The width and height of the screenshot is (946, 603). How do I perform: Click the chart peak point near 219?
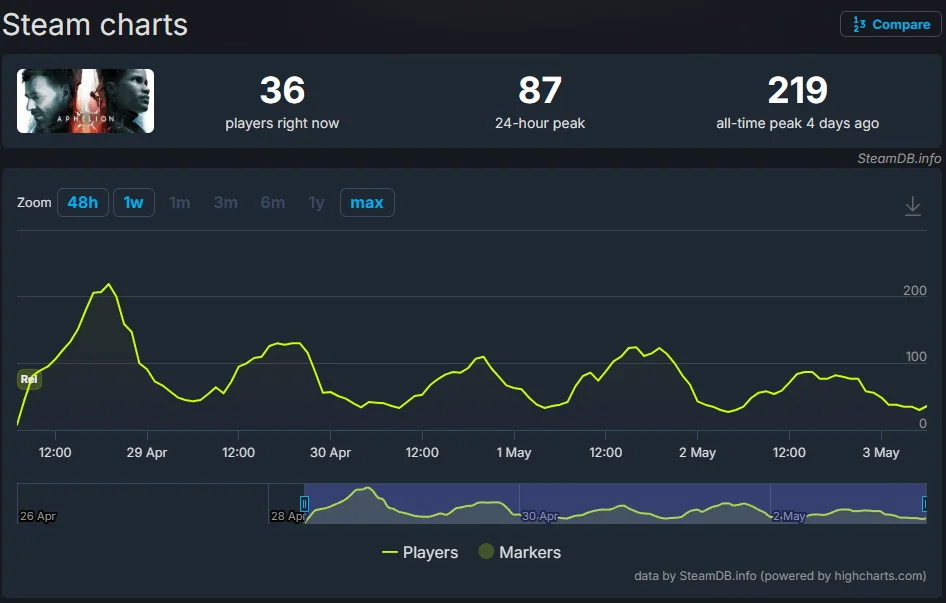(x=109, y=284)
